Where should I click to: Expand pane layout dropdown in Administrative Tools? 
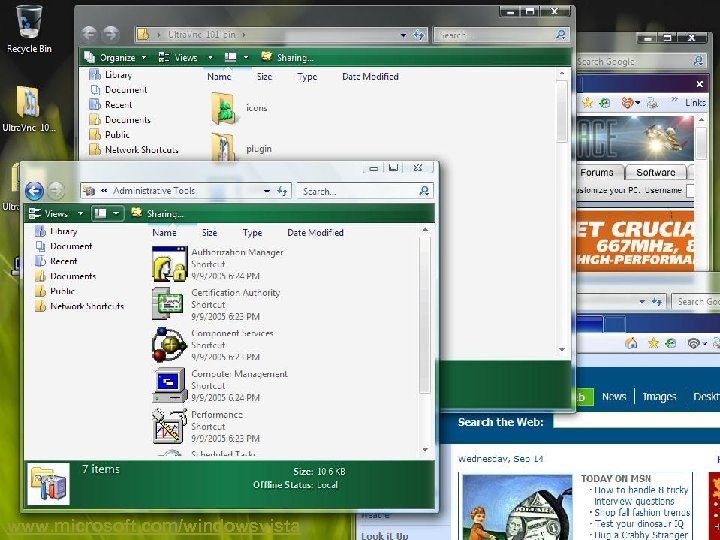click(117, 214)
